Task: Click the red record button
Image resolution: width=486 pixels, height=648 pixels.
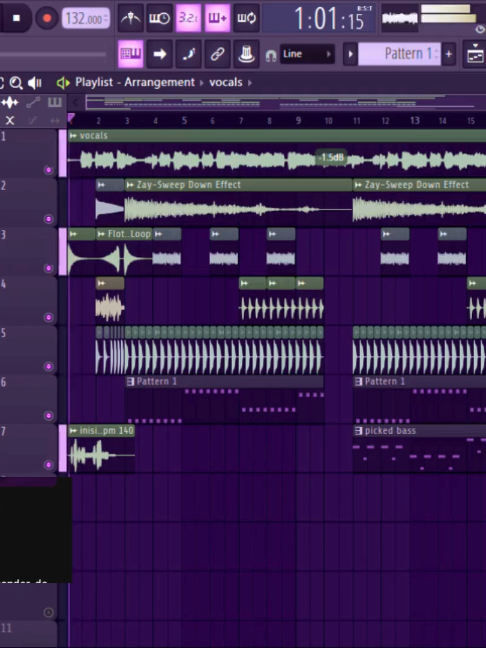Action: tap(47, 18)
